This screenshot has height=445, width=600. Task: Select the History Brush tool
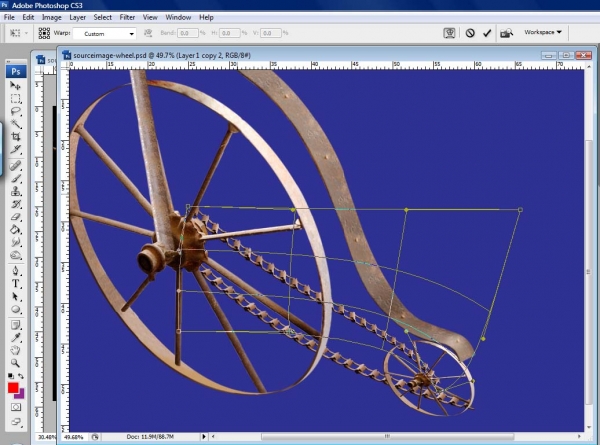[15, 204]
